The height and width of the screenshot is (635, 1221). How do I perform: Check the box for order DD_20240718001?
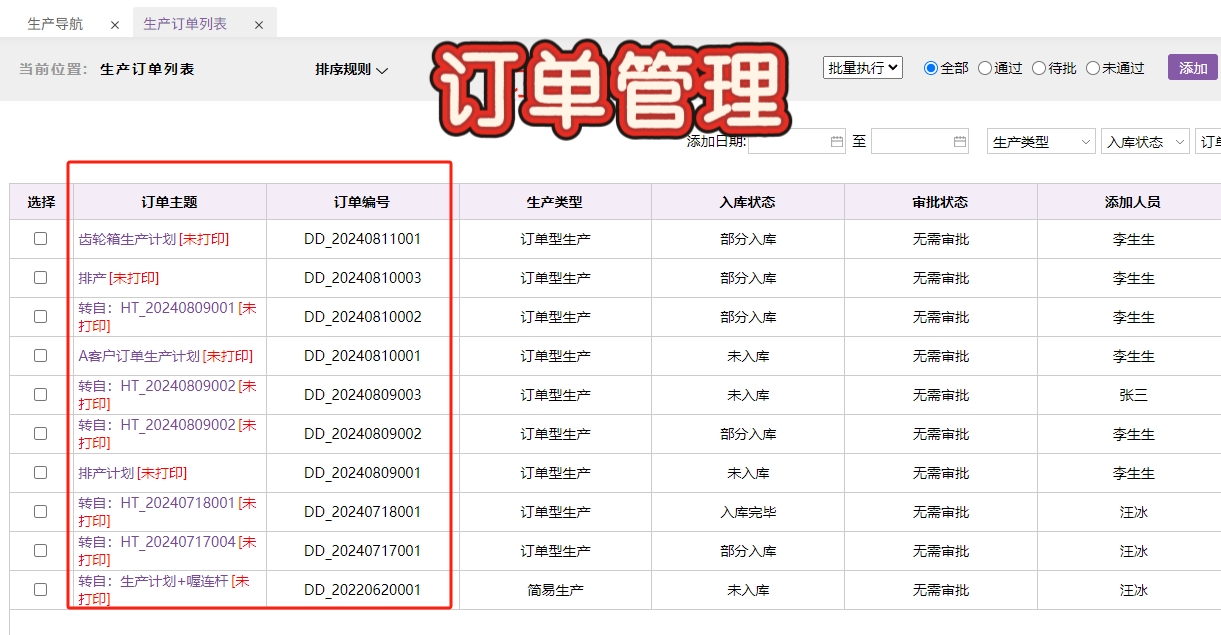click(x=41, y=512)
